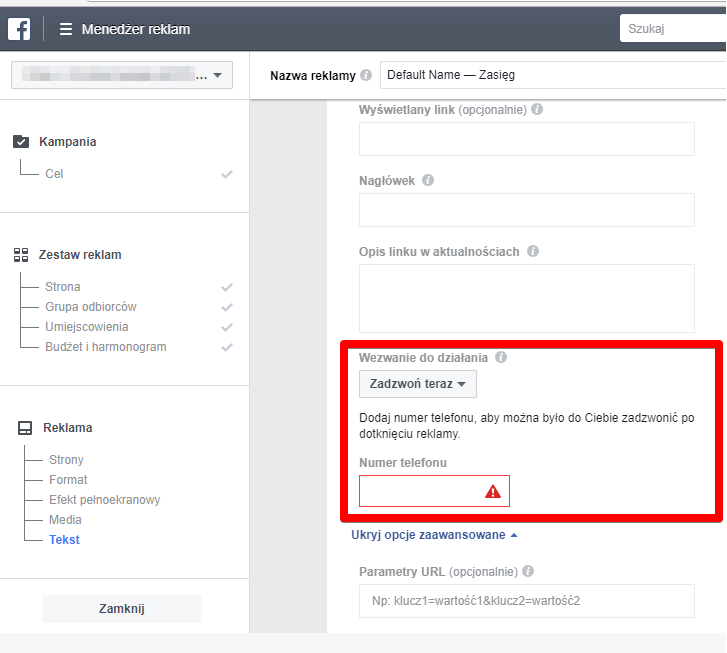Click the Opis linku w aktualnościach text area
727x653 pixels.
[x=527, y=299]
